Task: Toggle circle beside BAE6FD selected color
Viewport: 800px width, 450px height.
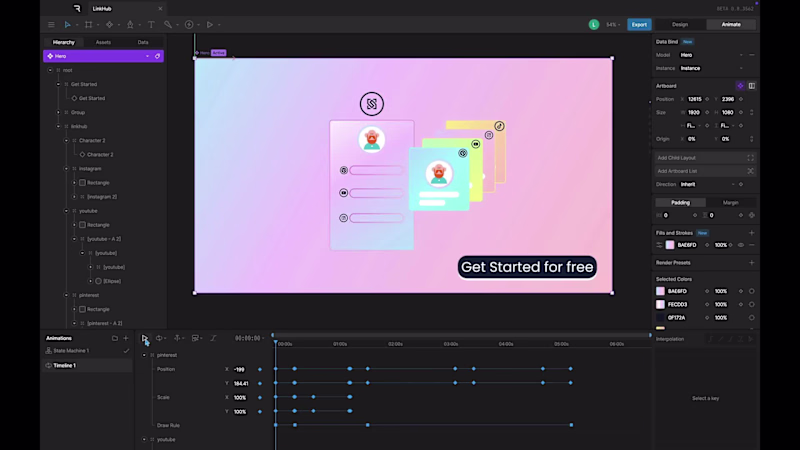Action: pyautogui.click(x=752, y=291)
